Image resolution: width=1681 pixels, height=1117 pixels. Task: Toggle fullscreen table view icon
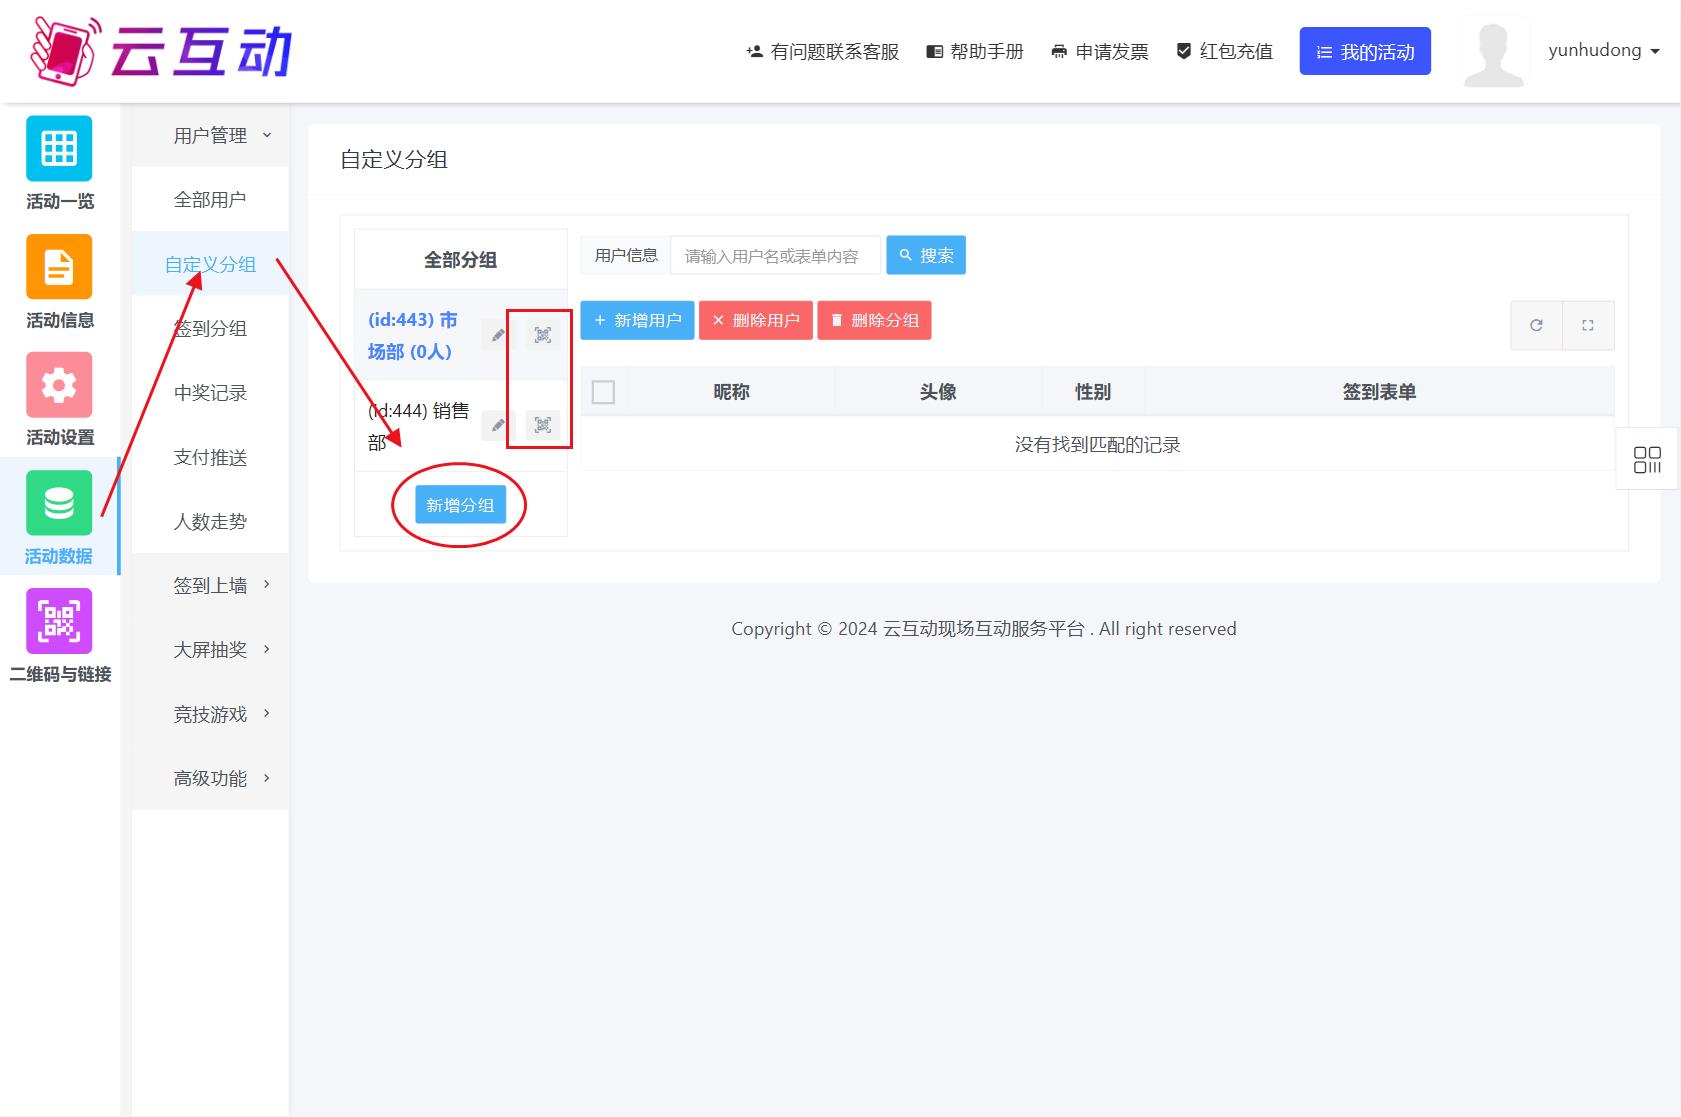point(1587,325)
